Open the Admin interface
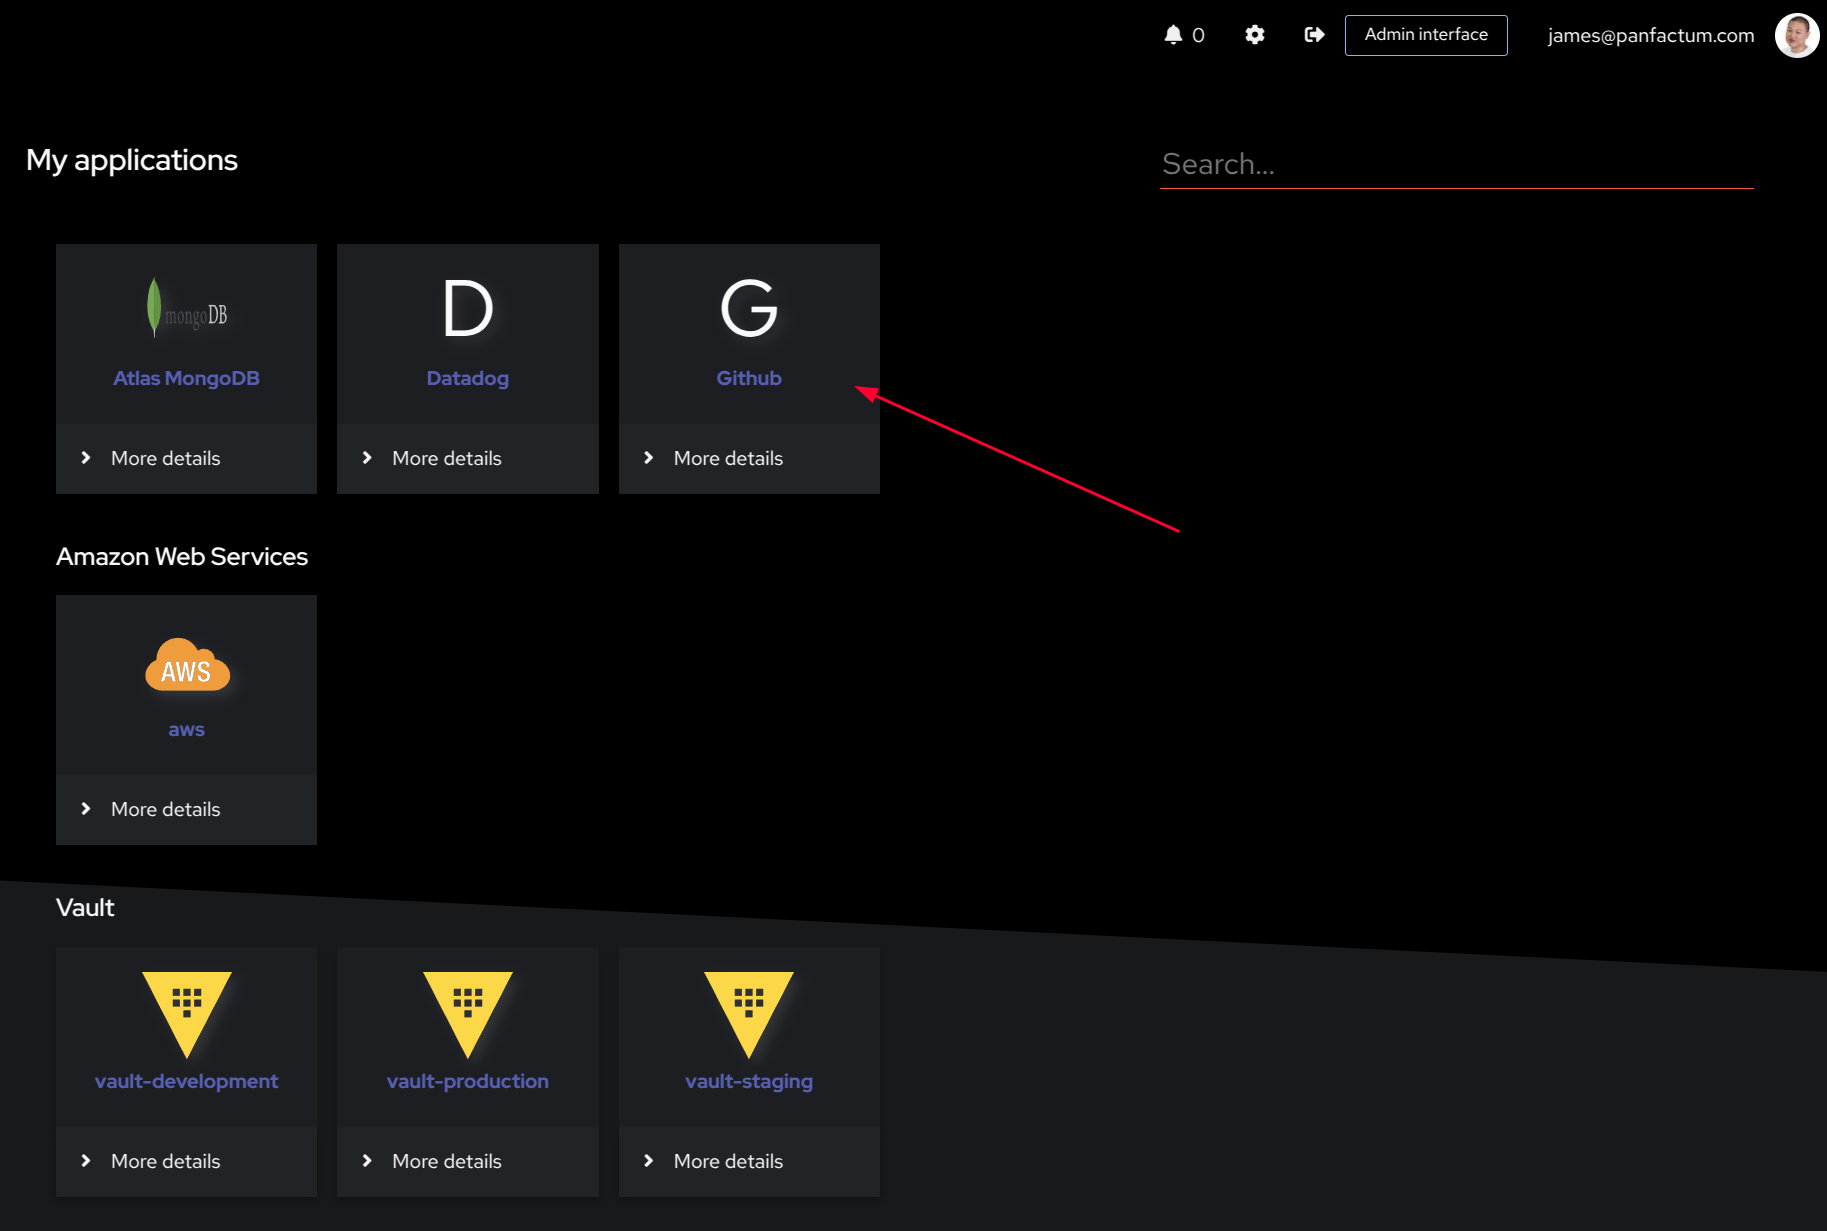1827x1231 pixels. [x=1425, y=34]
